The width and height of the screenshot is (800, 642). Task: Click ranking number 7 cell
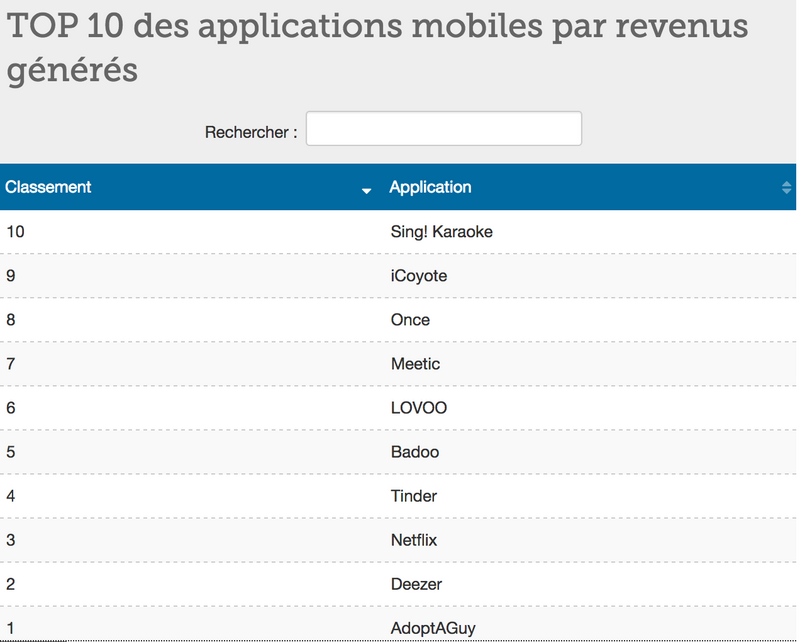pyautogui.click(x=192, y=364)
